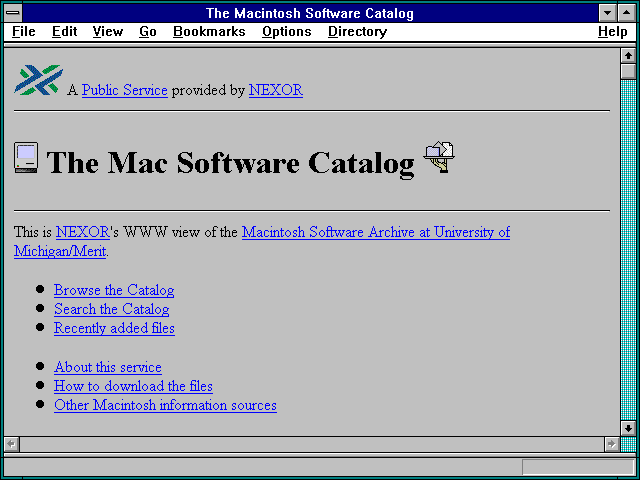640x480 pixels.
Task: Click the horizontal scrollbar track
Action: tap(312, 444)
